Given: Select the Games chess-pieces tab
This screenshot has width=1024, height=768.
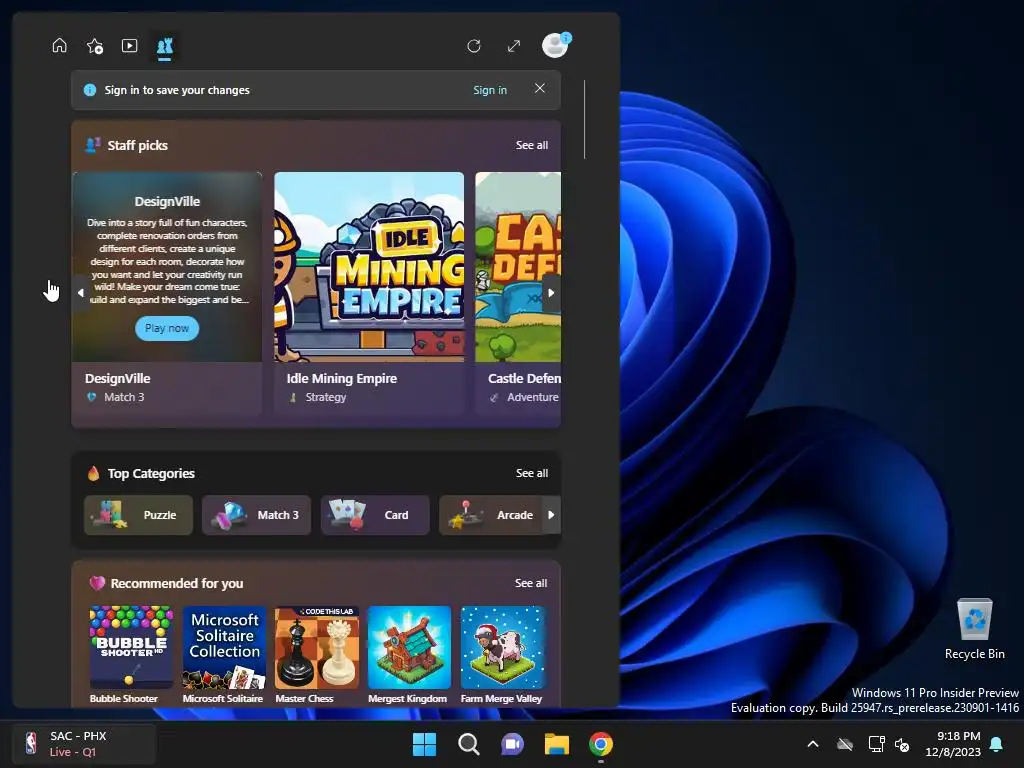Looking at the screenshot, I should [165, 46].
